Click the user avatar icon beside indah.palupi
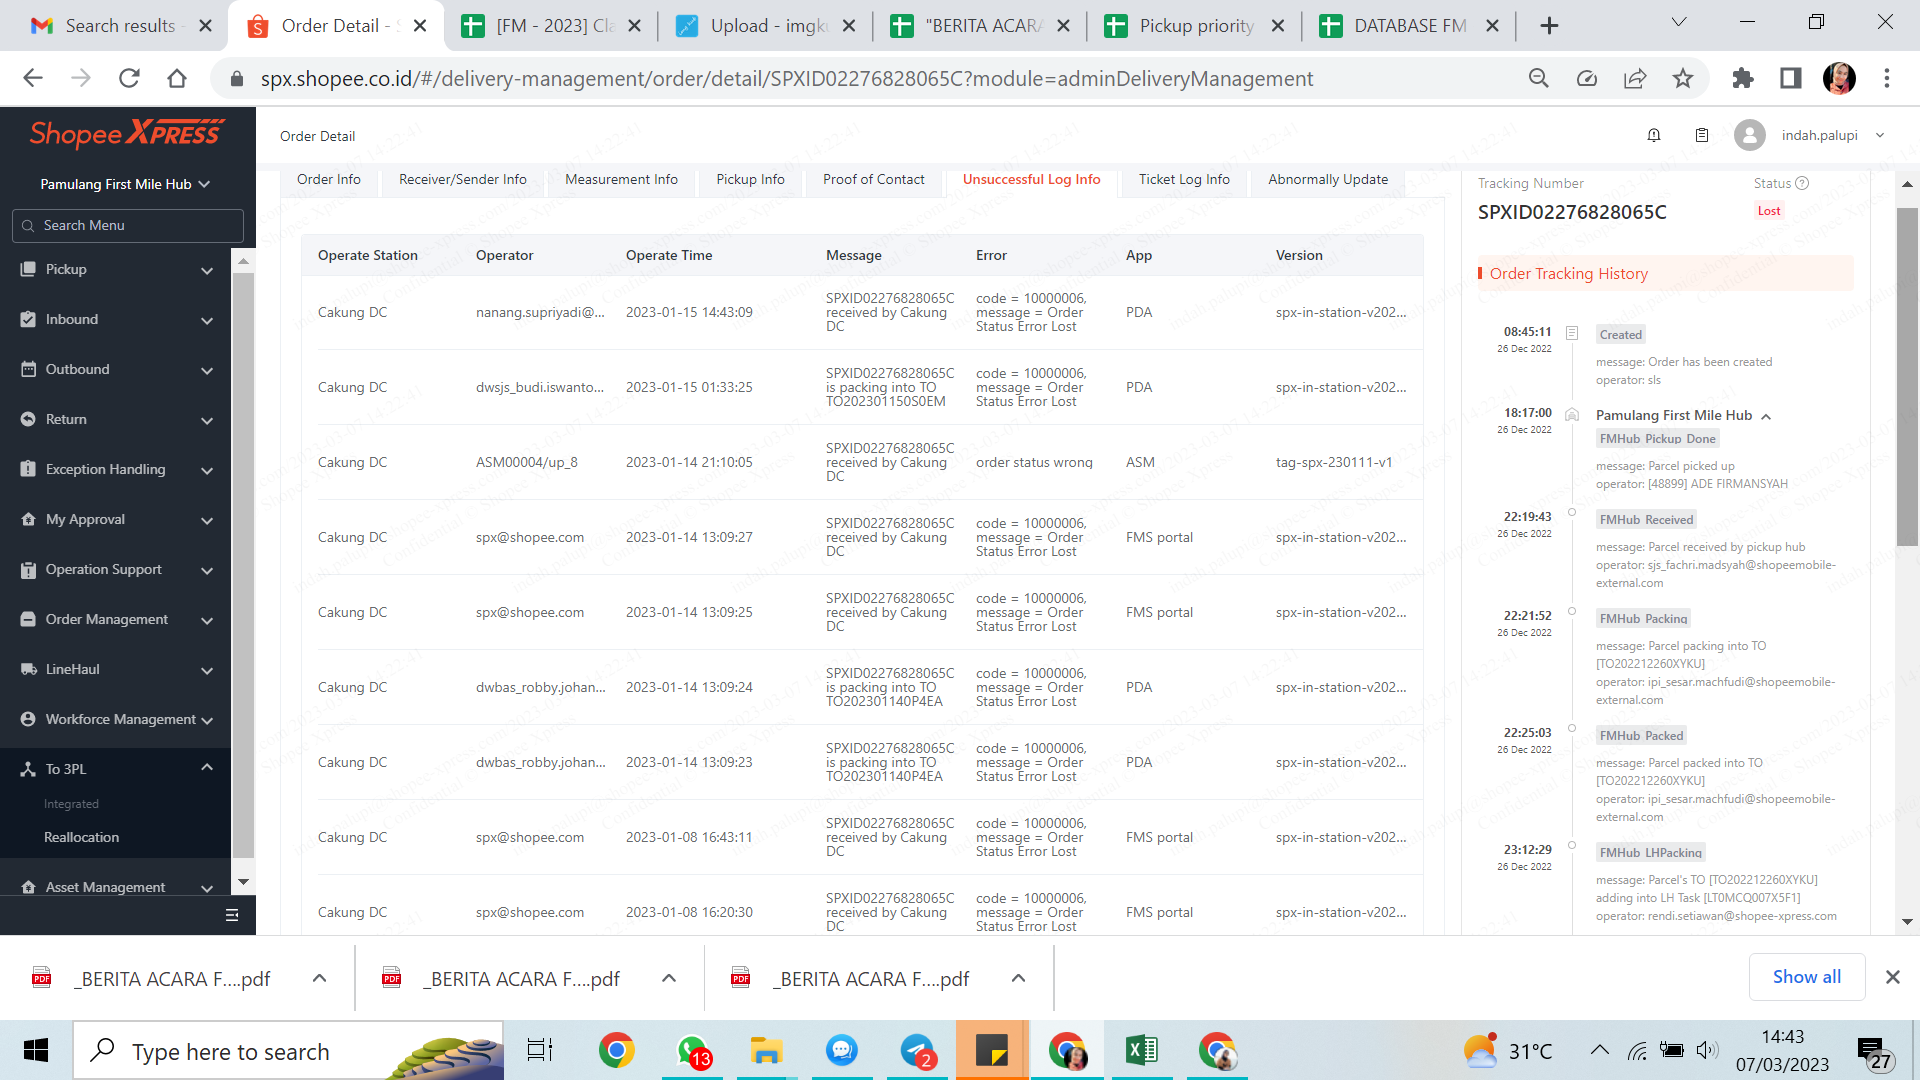The width and height of the screenshot is (1920, 1080). pos(1750,135)
